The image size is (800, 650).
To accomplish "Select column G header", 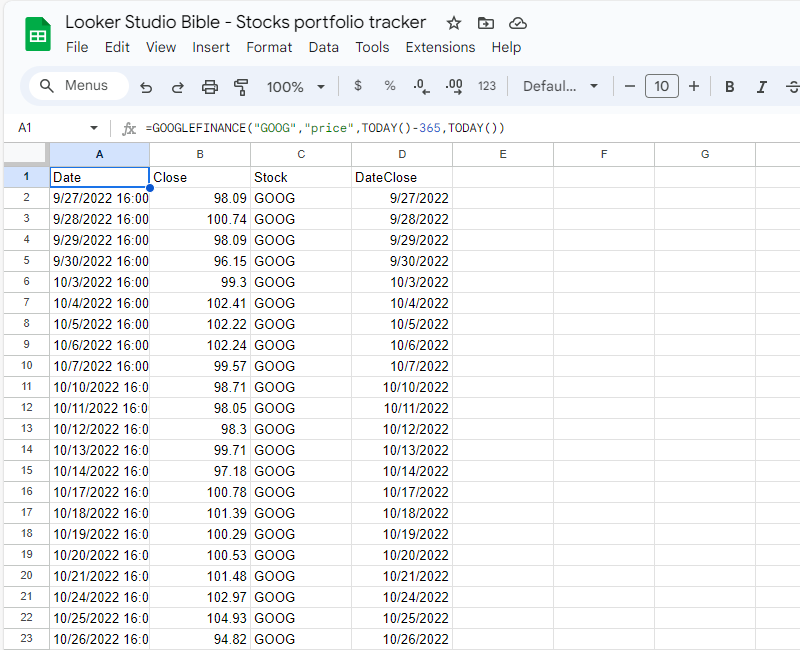I will coord(705,155).
